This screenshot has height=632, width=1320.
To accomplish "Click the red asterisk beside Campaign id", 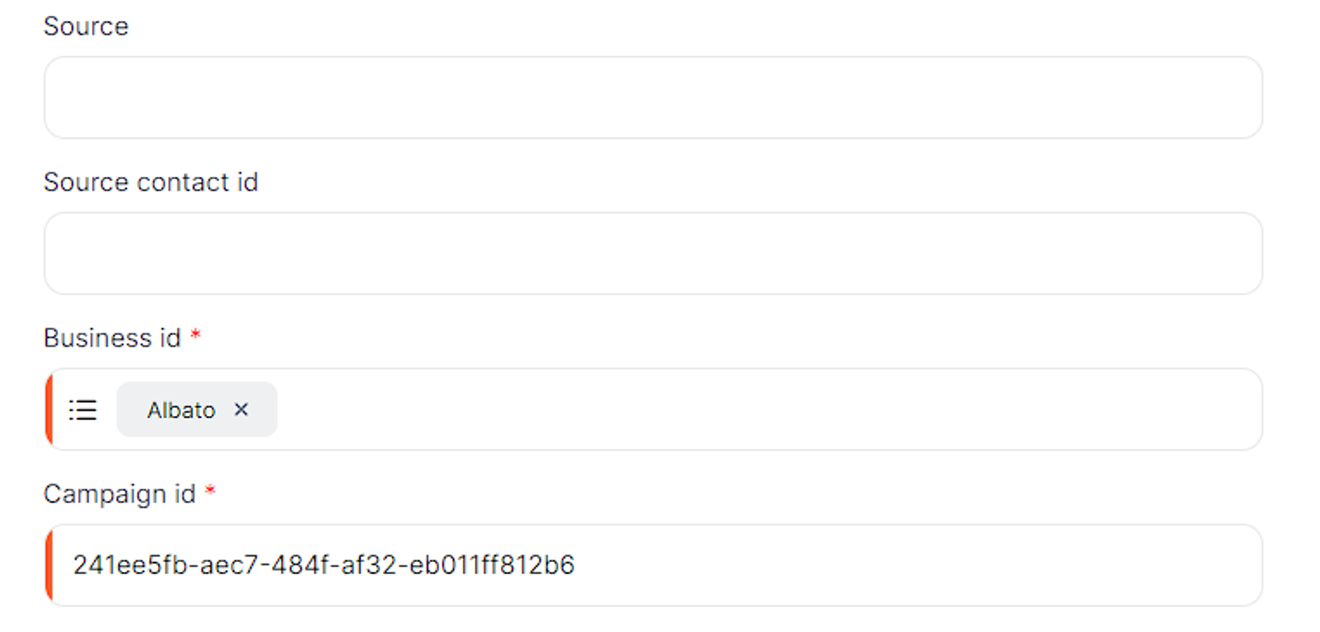I will coord(210,493).
